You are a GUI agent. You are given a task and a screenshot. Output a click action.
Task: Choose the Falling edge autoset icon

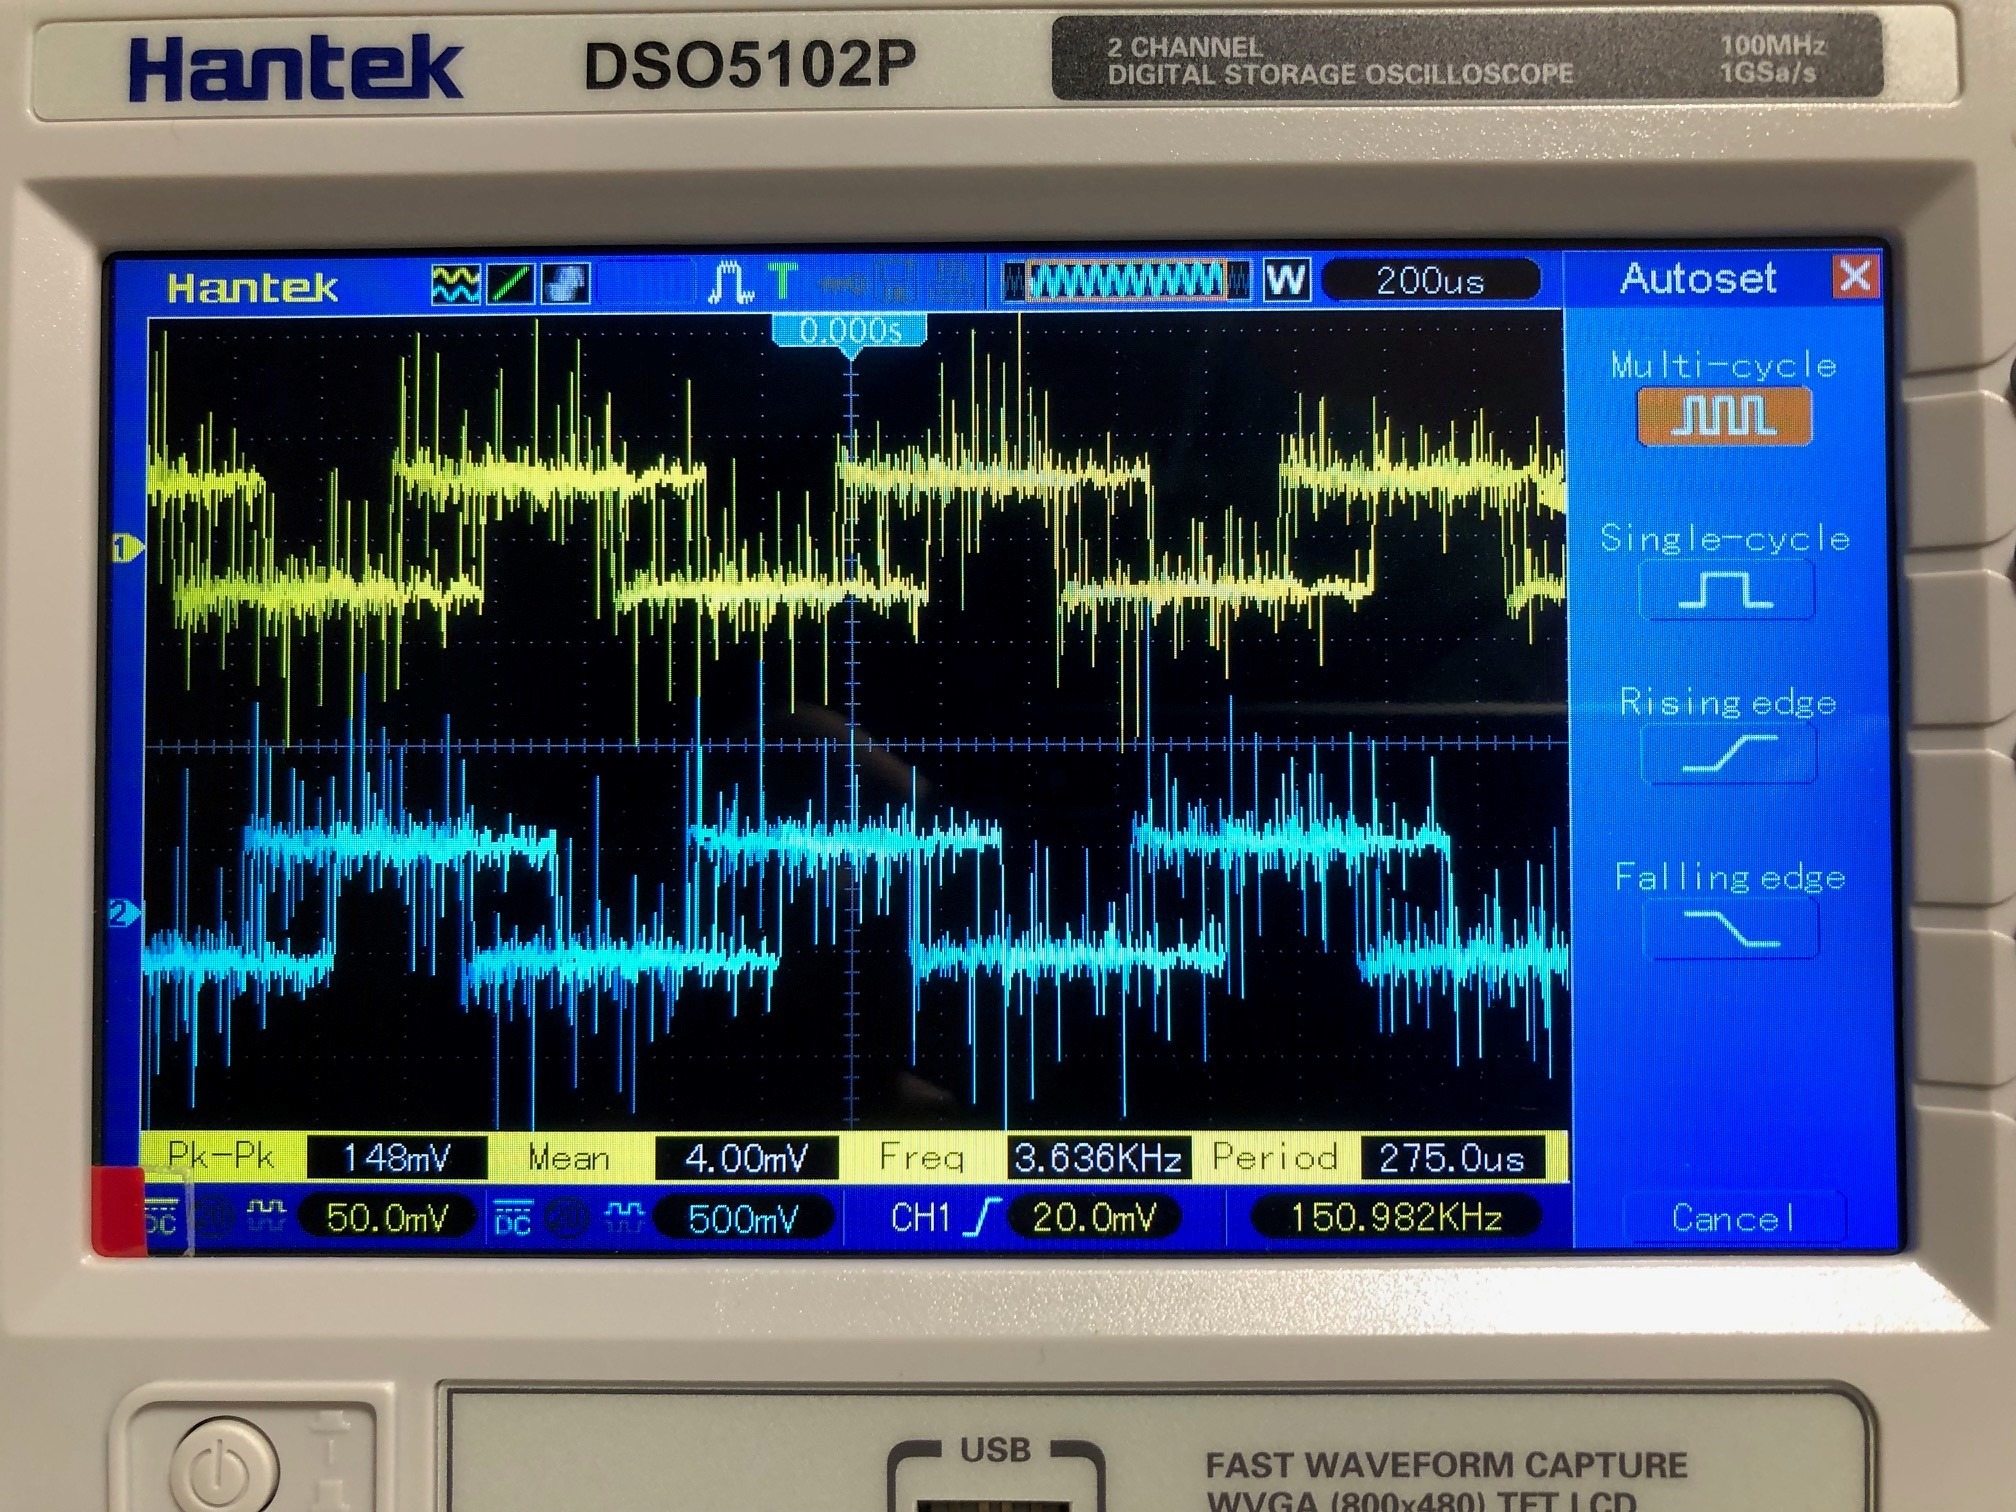1730,927
